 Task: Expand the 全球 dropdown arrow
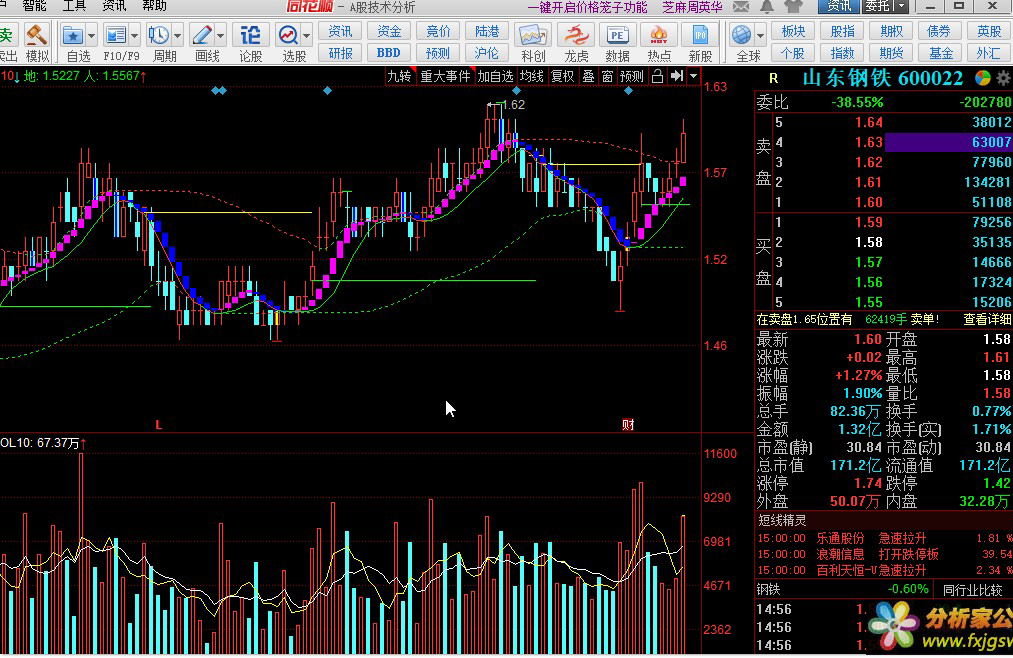pos(760,36)
